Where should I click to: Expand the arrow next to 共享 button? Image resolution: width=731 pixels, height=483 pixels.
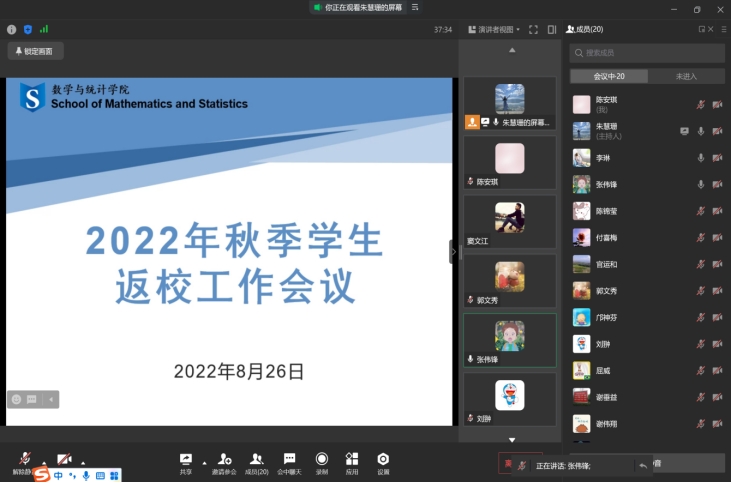click(x=204, y=463)
